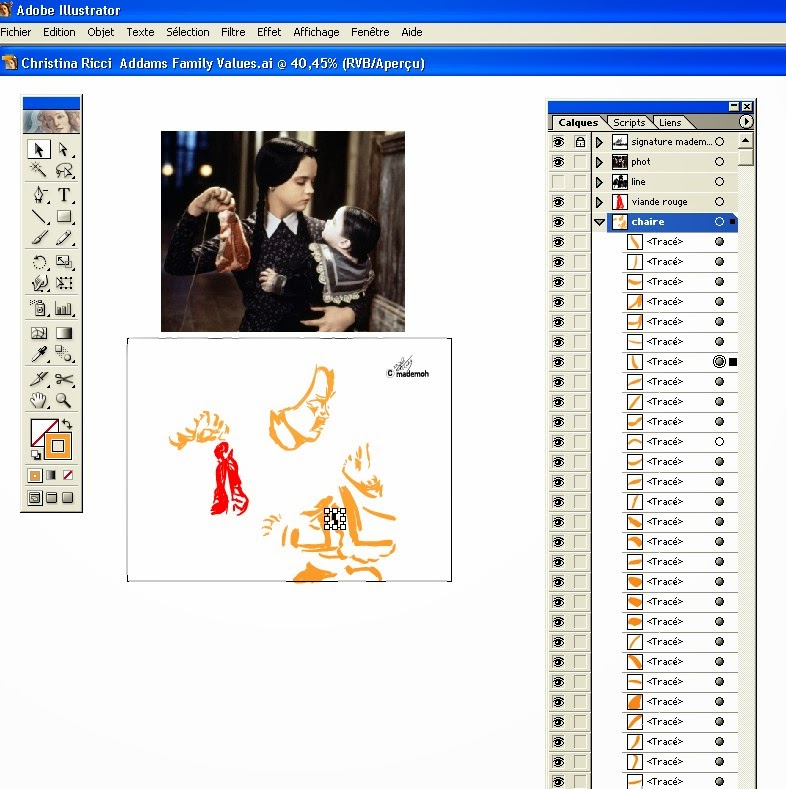Select the Pencil tool
786x789 pixels.
point(63,238)
